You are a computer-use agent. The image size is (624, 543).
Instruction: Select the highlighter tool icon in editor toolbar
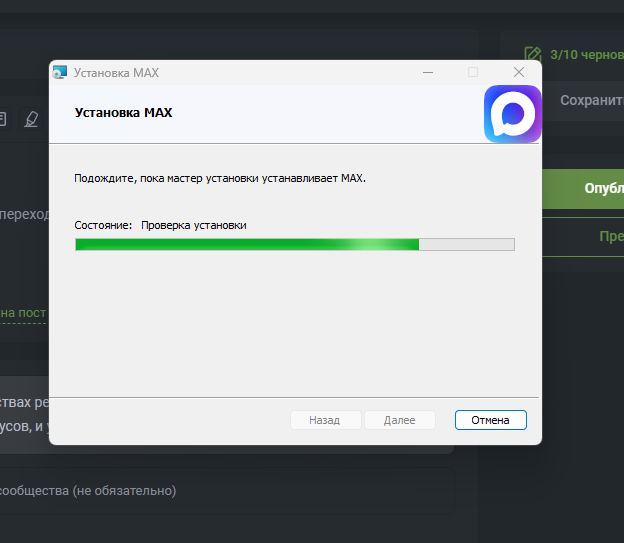[x=31, y=119]
